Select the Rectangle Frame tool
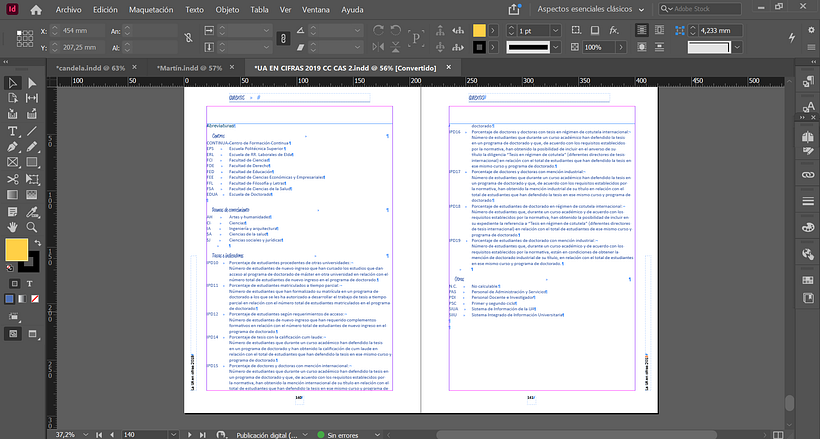The width and height of the screenshot is (820, 439). click(13, 163)
